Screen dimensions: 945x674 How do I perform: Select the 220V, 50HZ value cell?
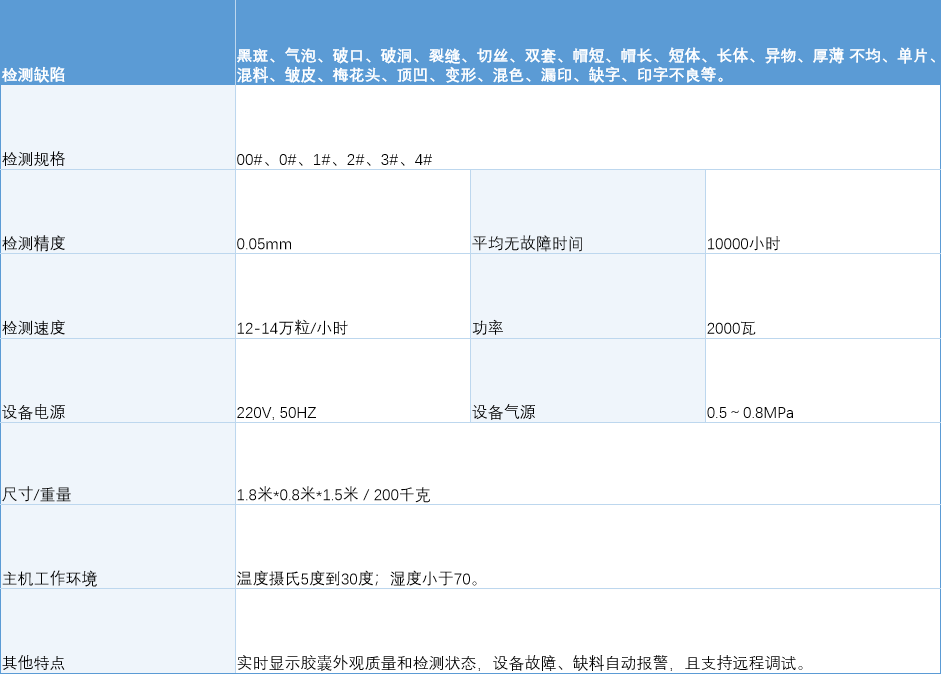(x=276, y=411)
